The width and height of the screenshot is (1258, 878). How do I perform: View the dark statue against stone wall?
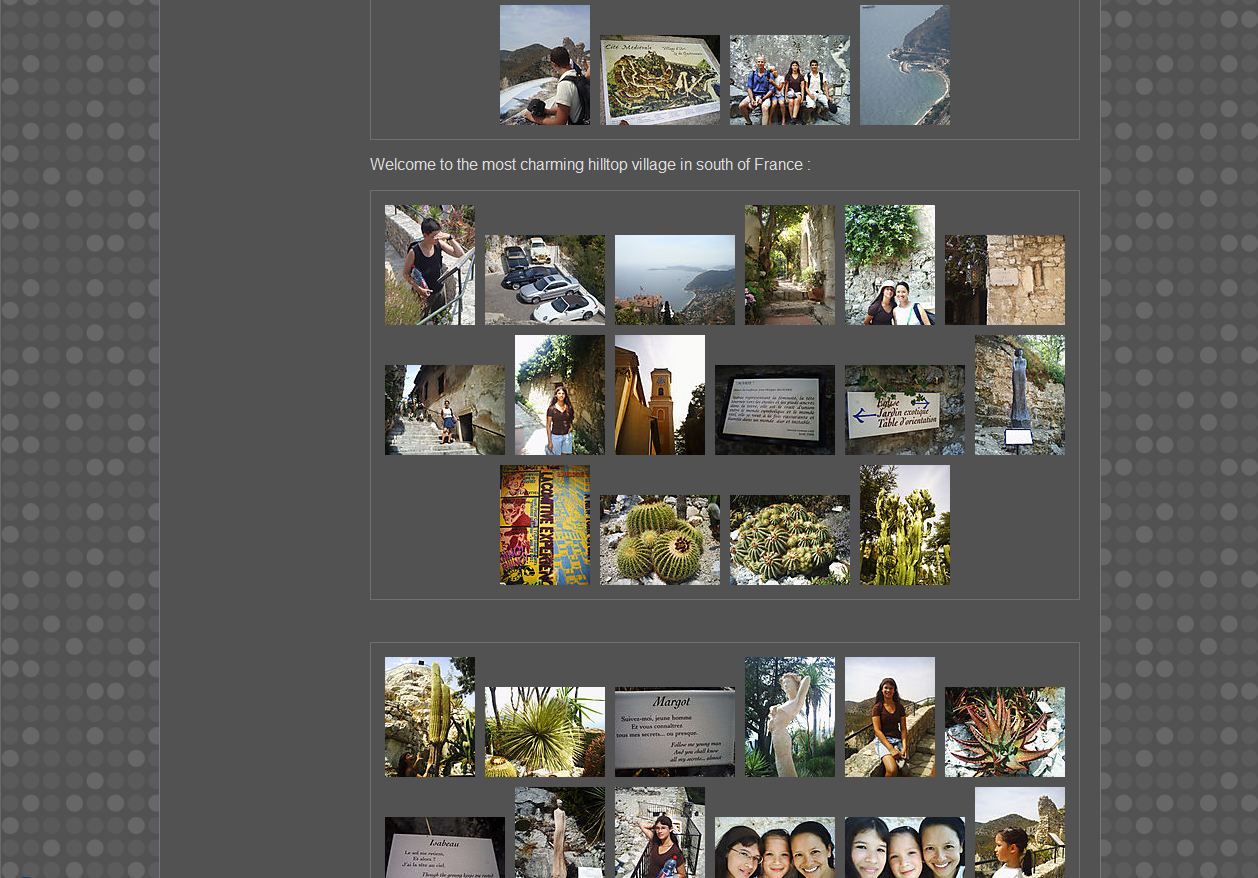click(x=1019, y=395)
